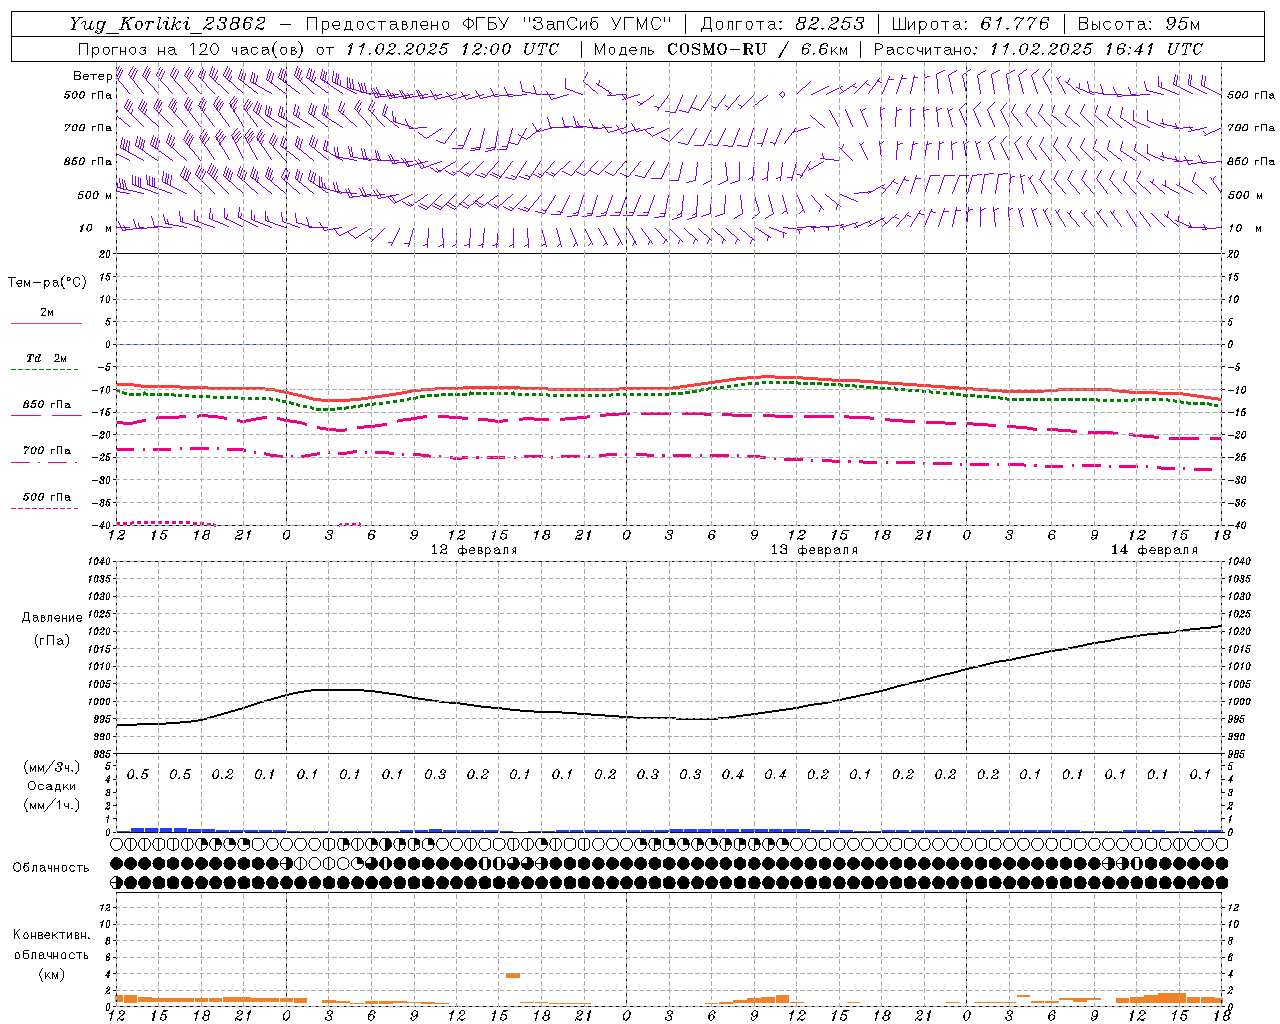The width and height of the screenshot is (1280, 1024).
Task: Click the Ветер wind section label
Action: pos(92,76)
